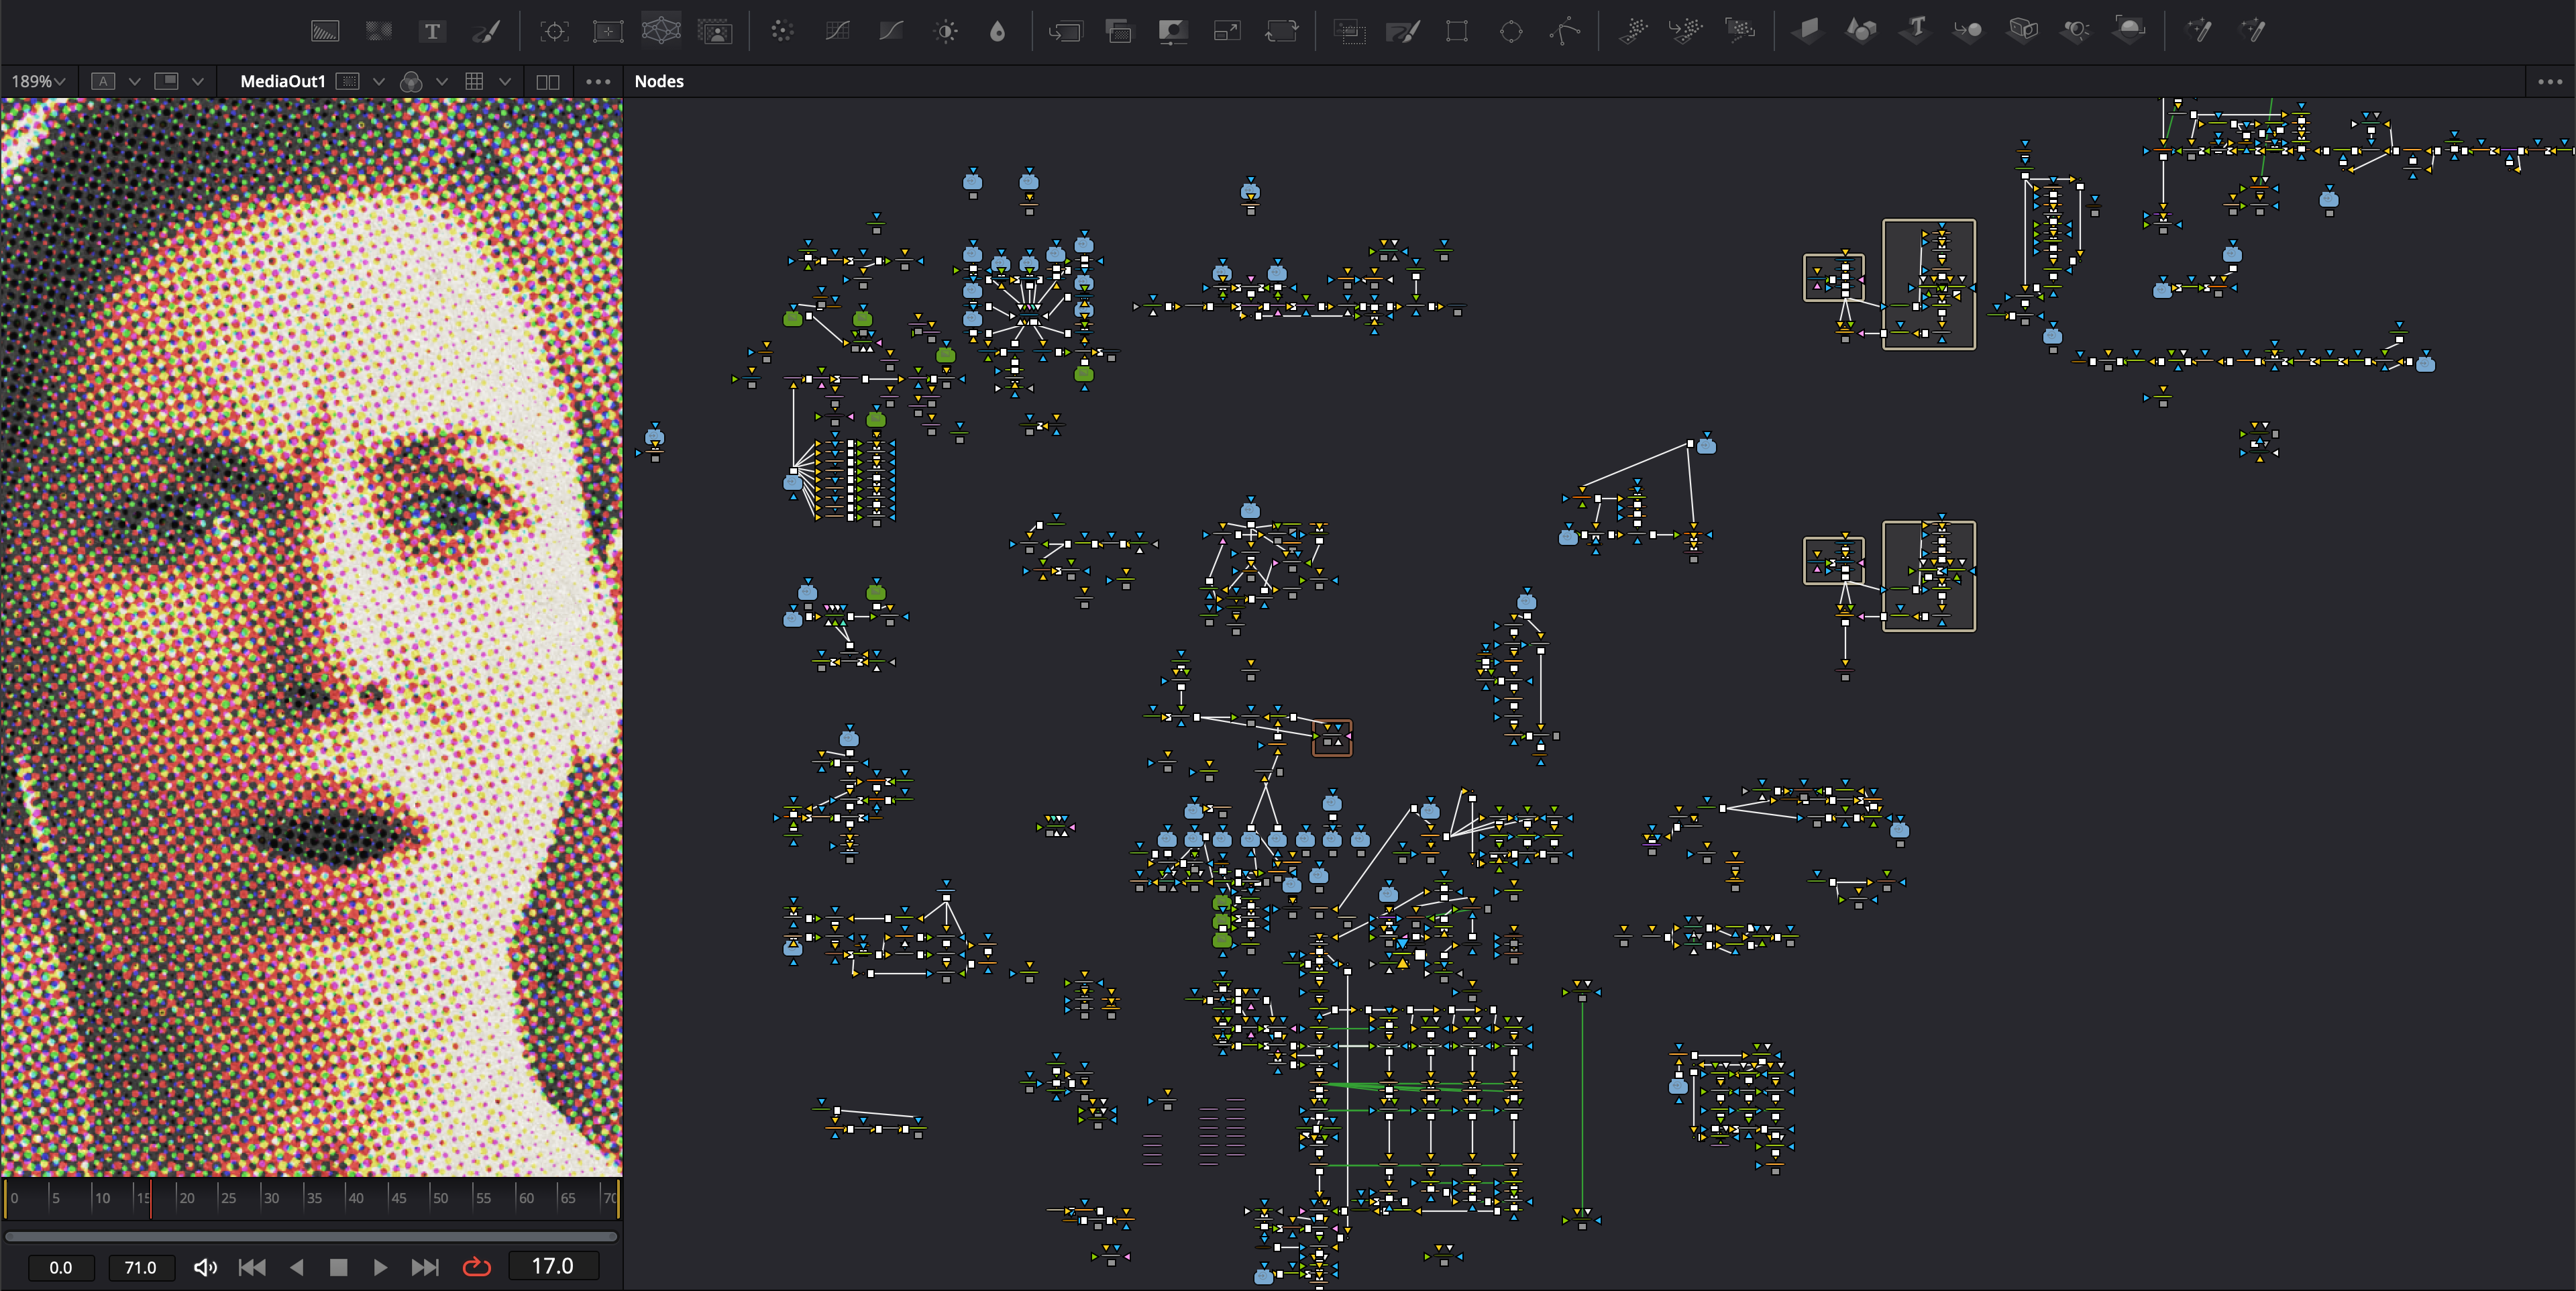Open the Nodes panel three-dot menu
This screenshot has height=1291, width=2576.
click(2550, 82)
